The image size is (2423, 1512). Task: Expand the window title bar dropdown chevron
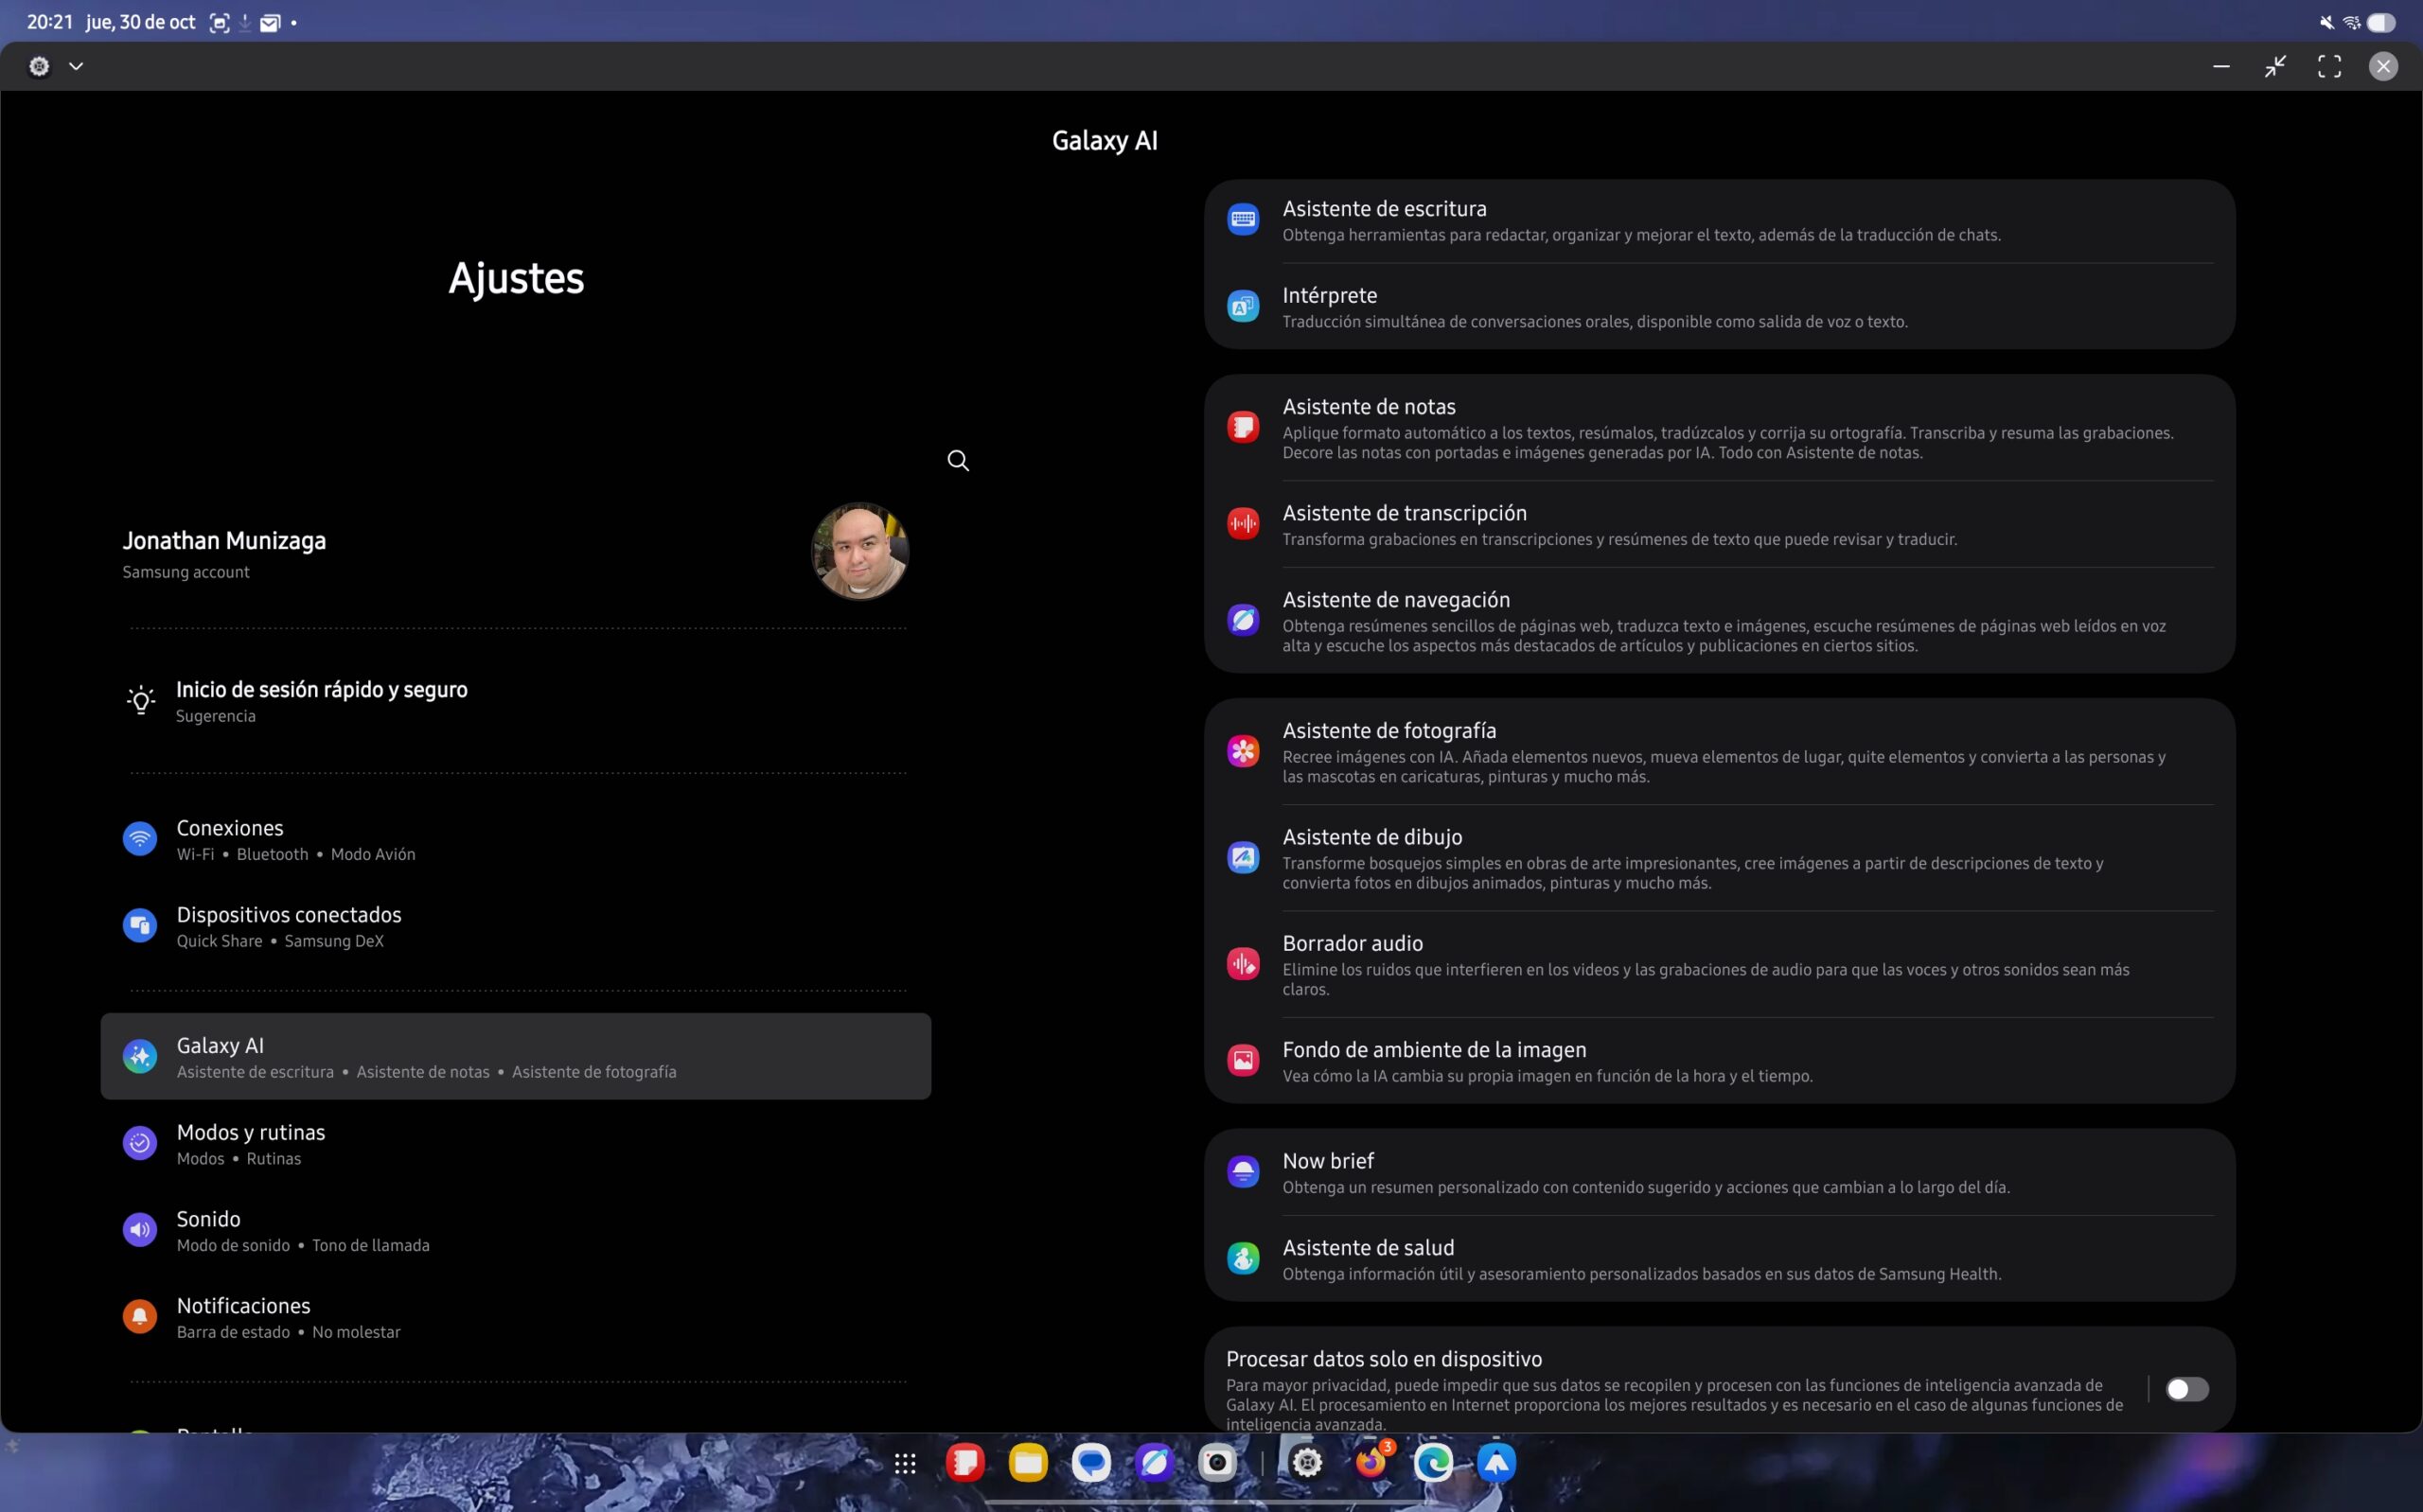tap(76, 66)
